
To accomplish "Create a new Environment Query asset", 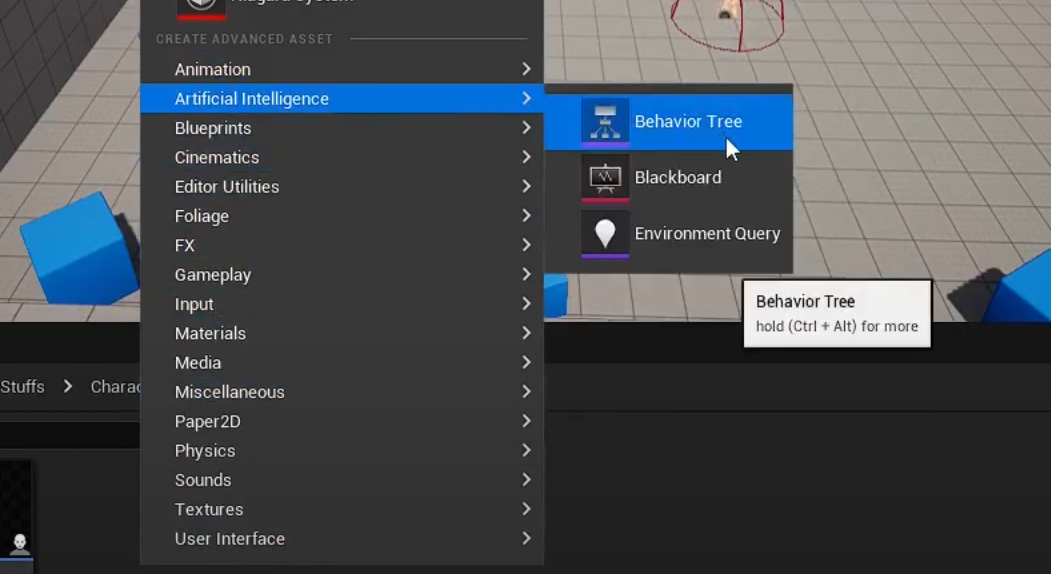I will [x=669, y=234].
